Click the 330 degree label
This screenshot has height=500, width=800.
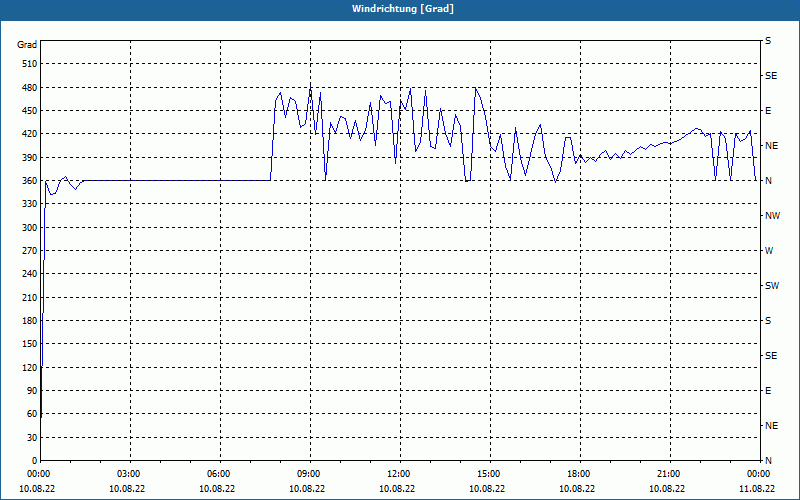pyautogui.click(x=30, y=204)
